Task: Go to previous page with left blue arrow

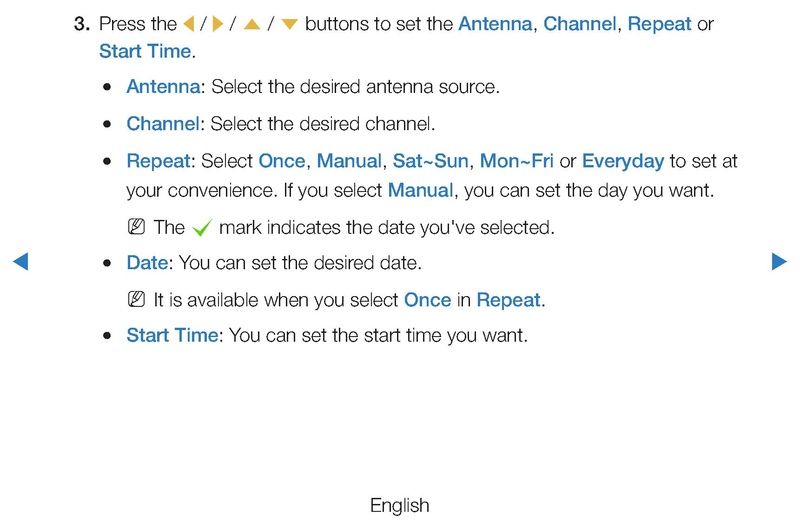Action: 20,261
